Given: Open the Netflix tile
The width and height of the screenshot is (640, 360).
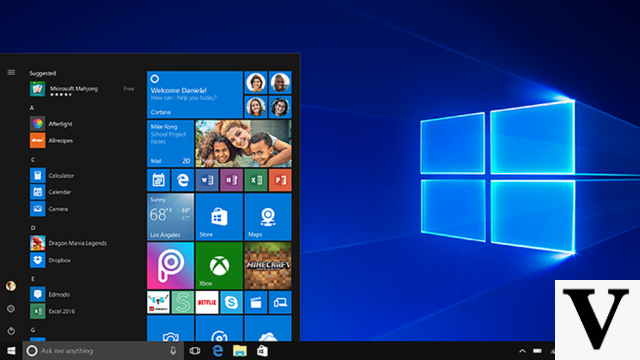Looking at the screenshot, I should click(207, 302).
